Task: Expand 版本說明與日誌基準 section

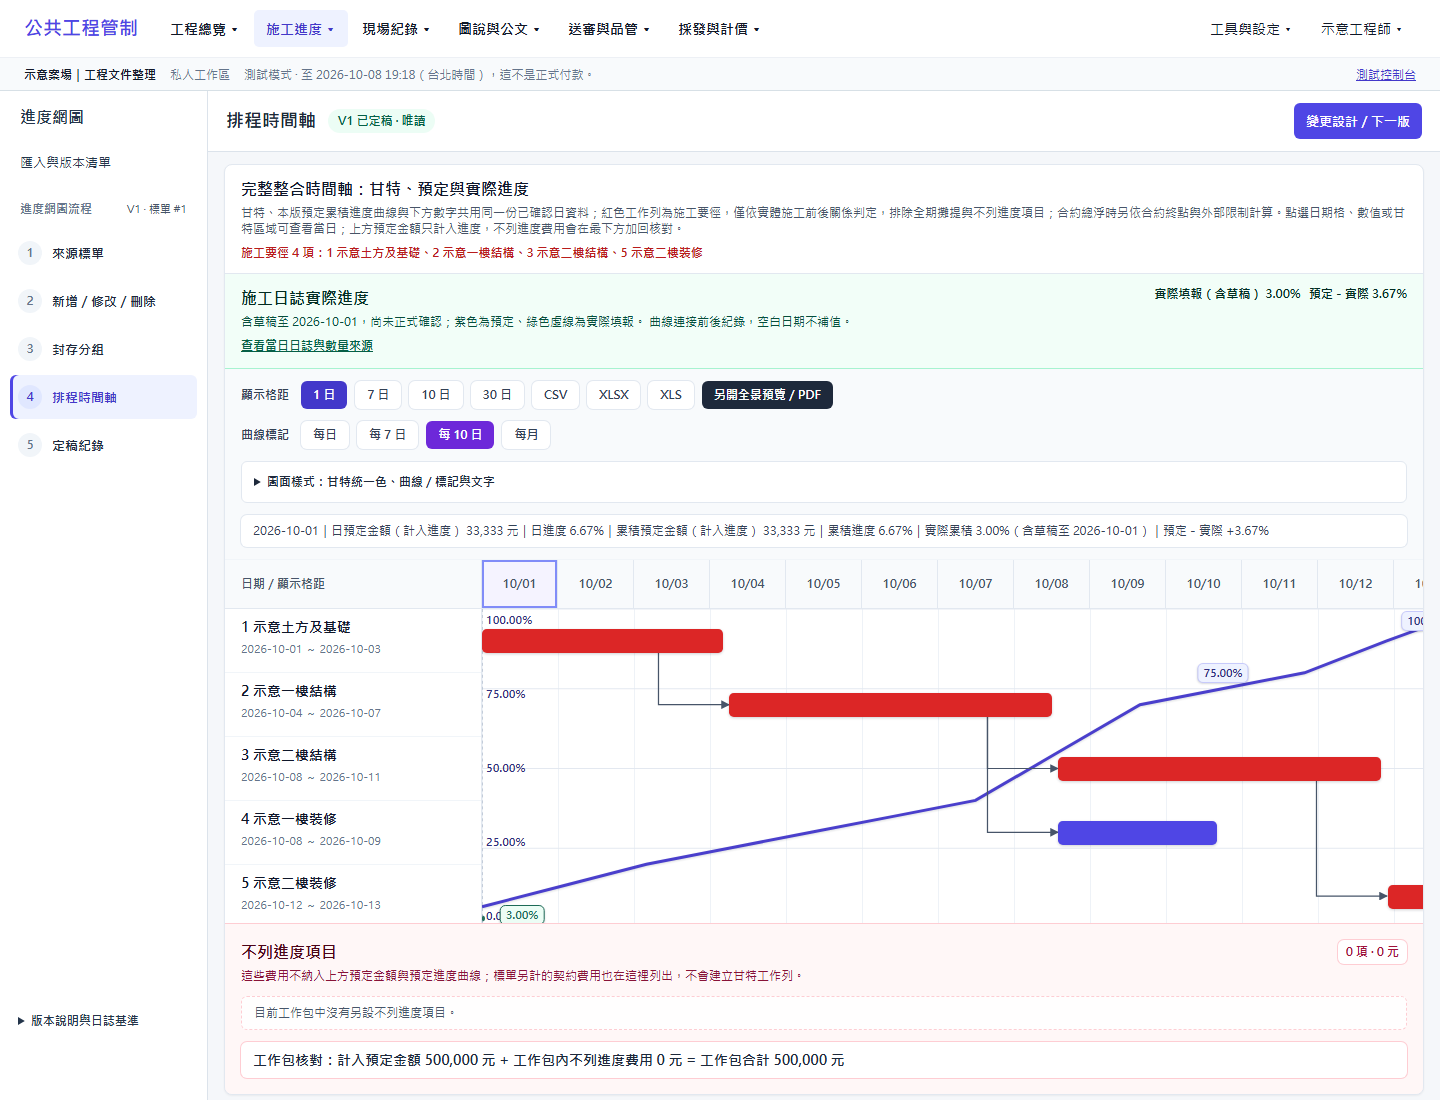Action: 79,1021
